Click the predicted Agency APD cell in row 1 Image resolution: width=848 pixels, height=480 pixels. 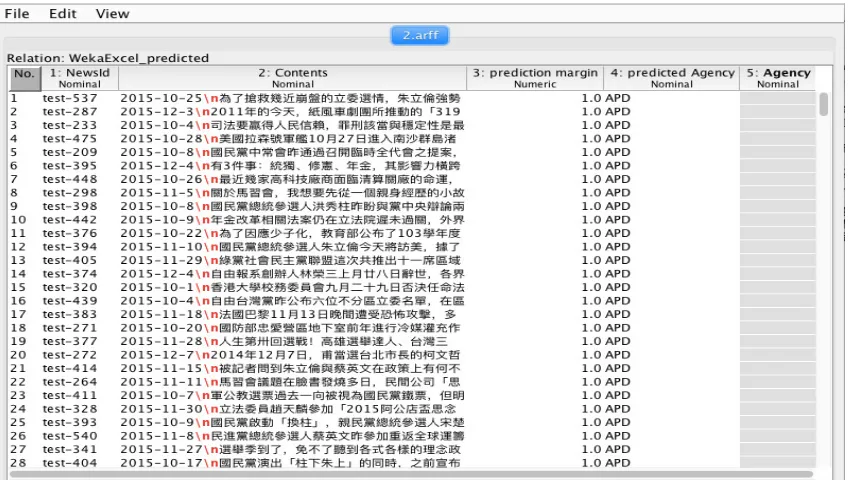tap(672, 98)
